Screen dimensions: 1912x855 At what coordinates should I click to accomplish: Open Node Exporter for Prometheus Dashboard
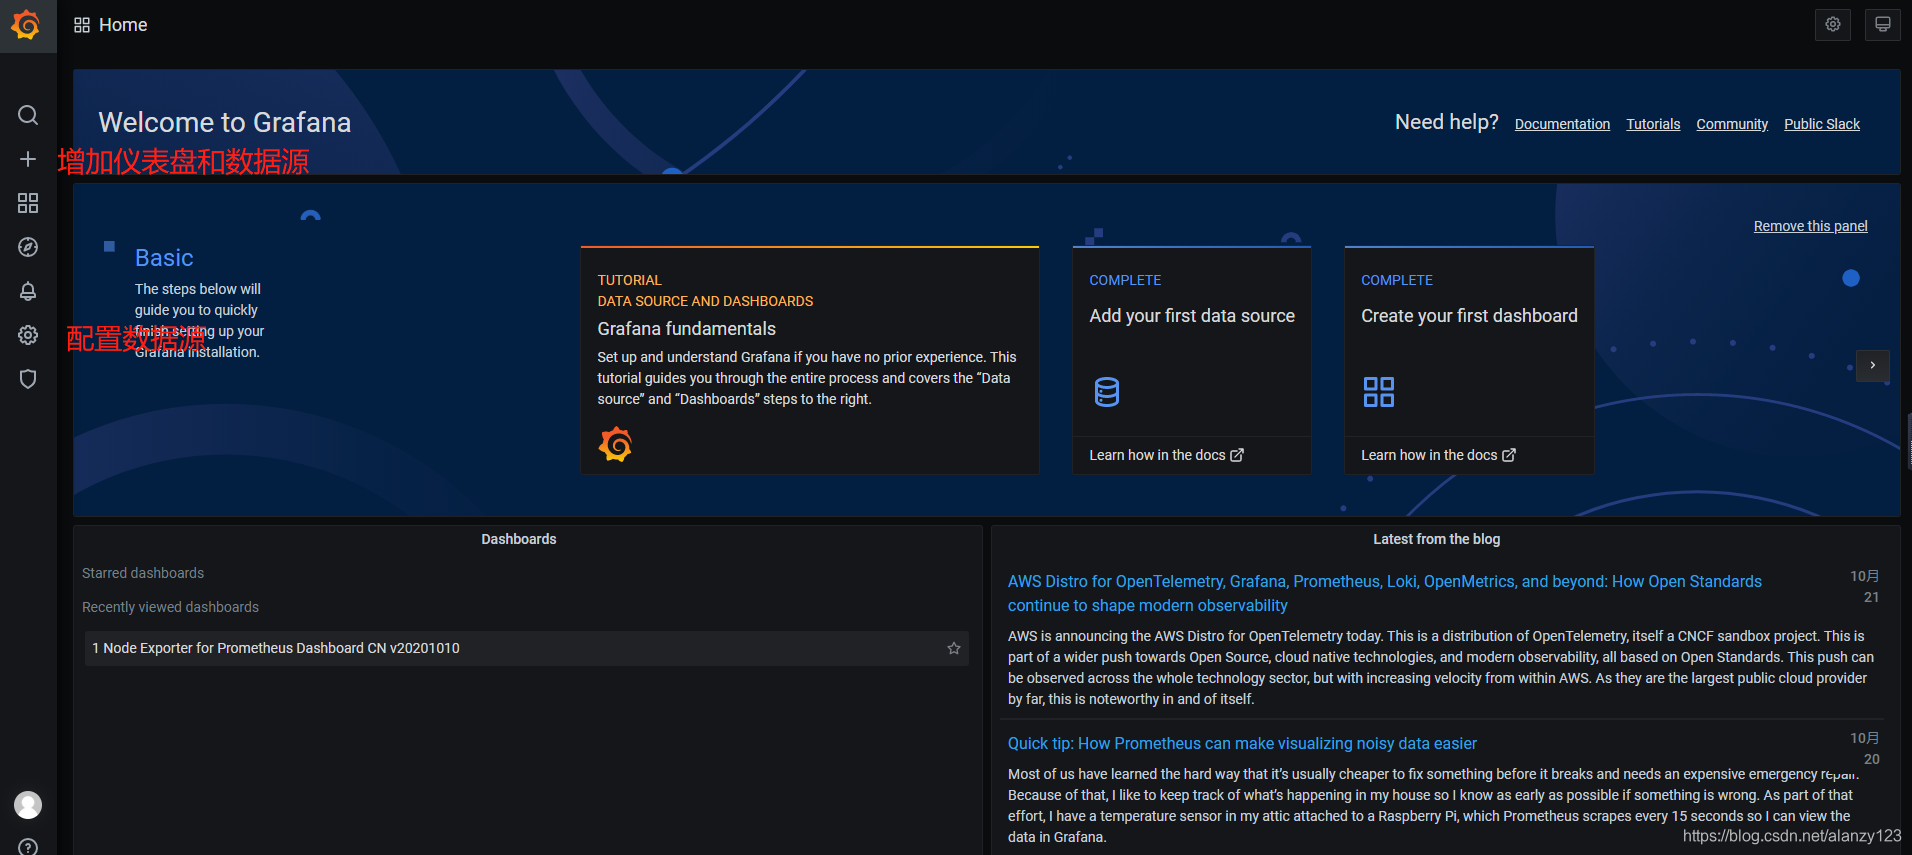(526, 648)
